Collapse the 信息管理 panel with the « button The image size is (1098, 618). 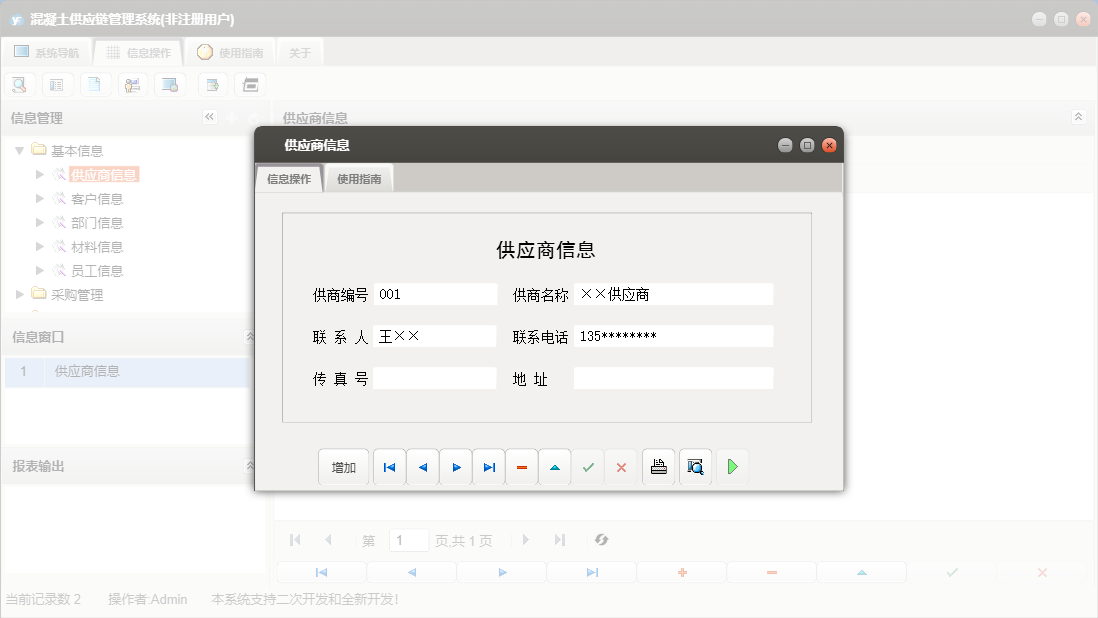[x=209, y=117]
